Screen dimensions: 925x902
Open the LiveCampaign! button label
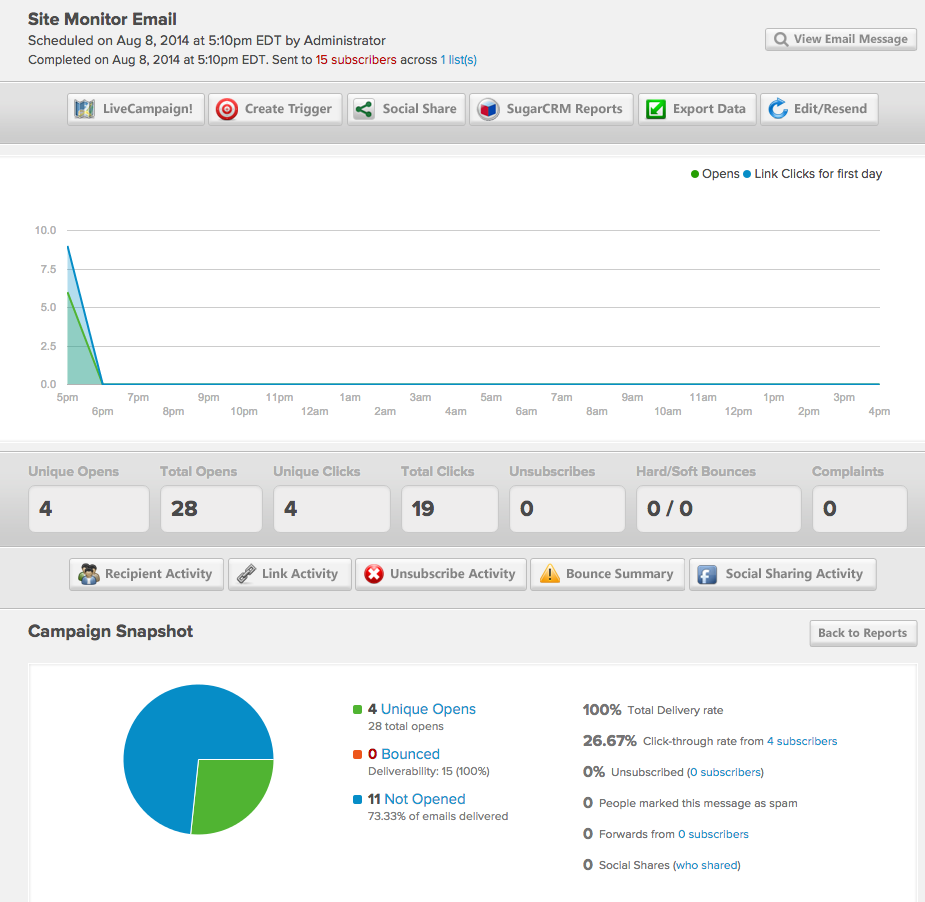point(147,109)
